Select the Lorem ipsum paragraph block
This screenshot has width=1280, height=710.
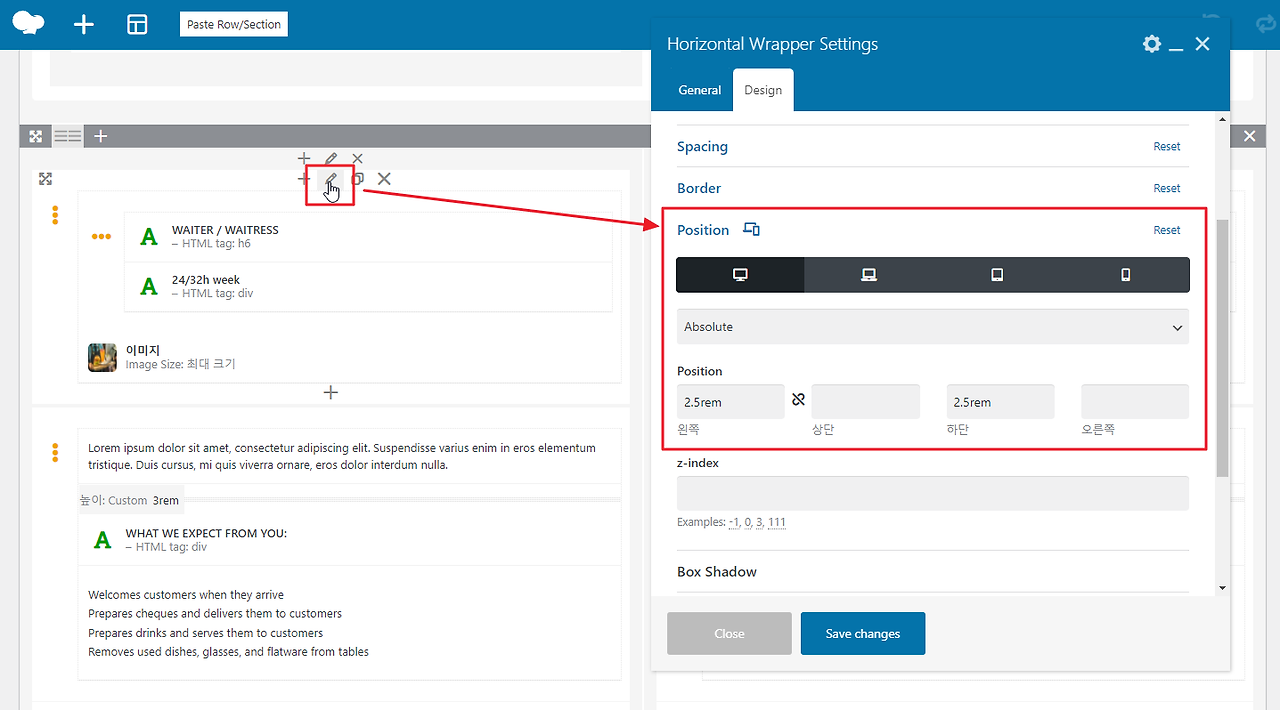click(349, 456)
